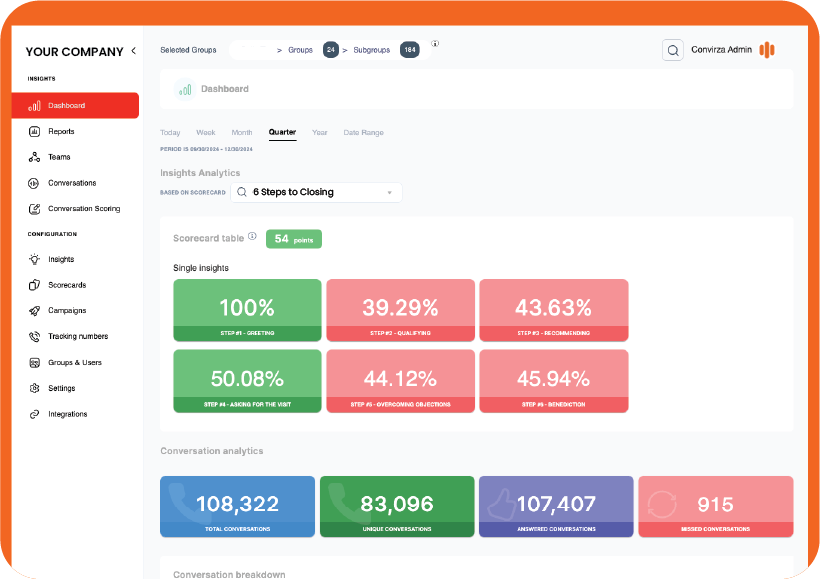Click the Tracking numbers icon
820x579 pixels.
point(33,336)
